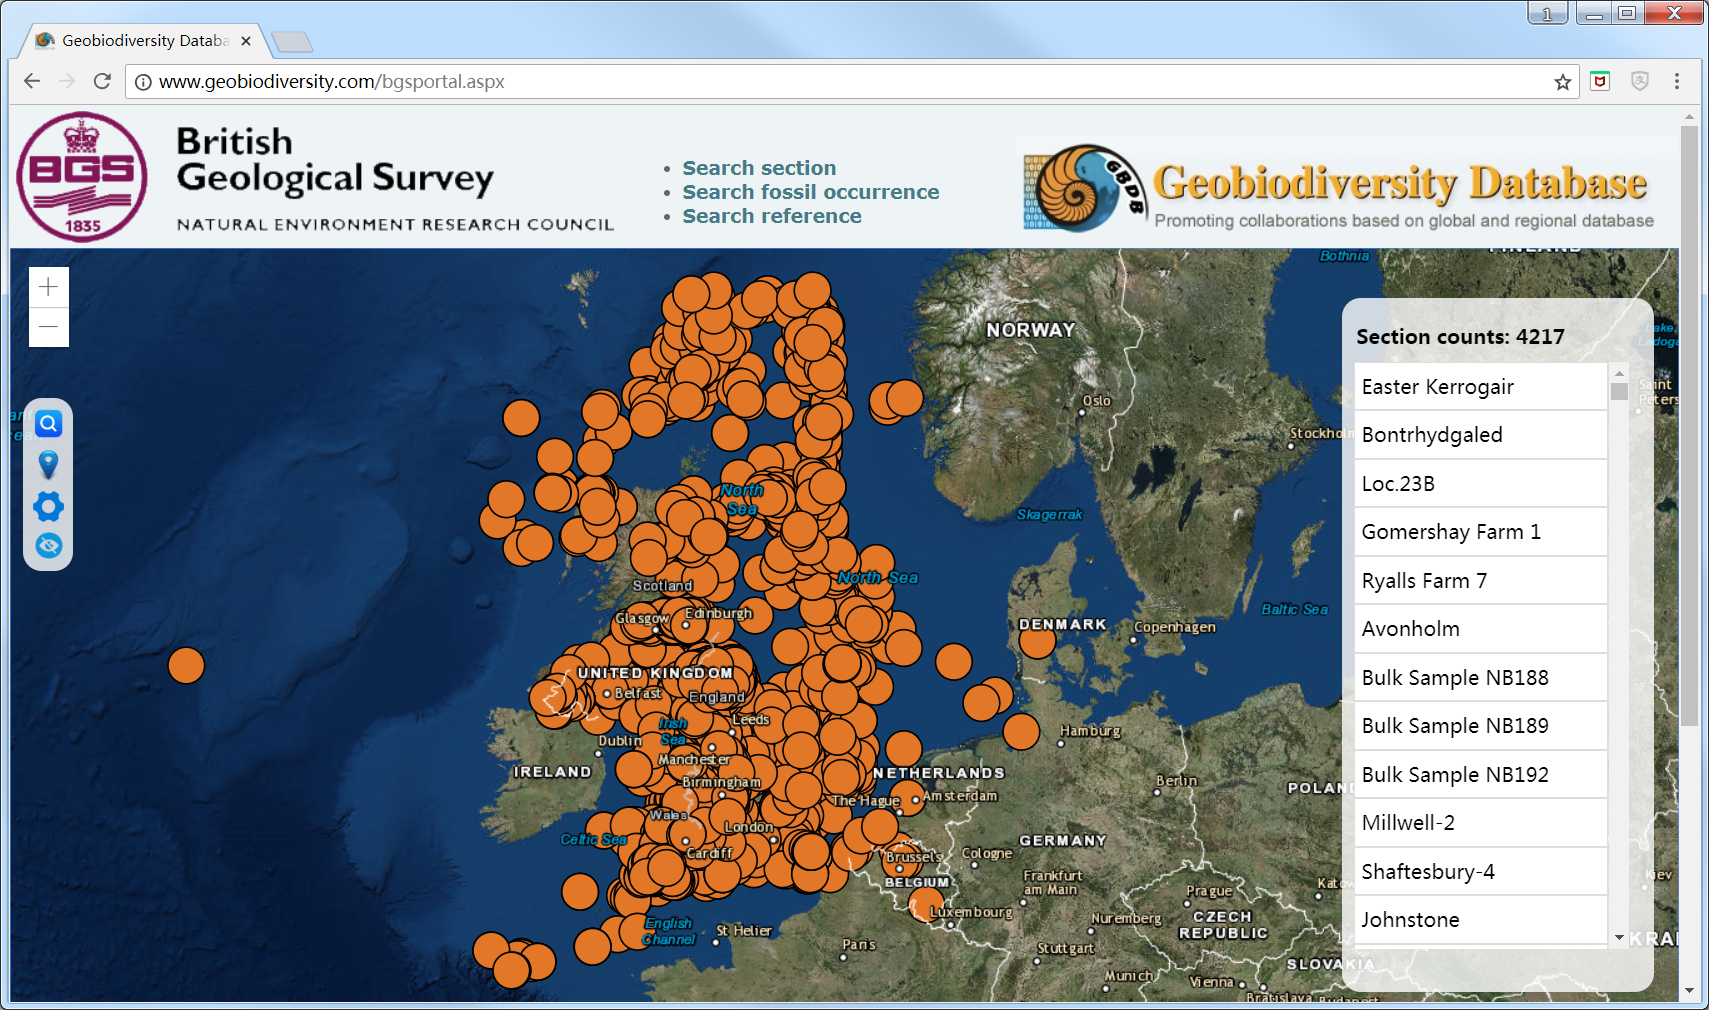Click the section list scrollbar thumb
The image size is (1709, 1010).
(x=1619, y=391)
